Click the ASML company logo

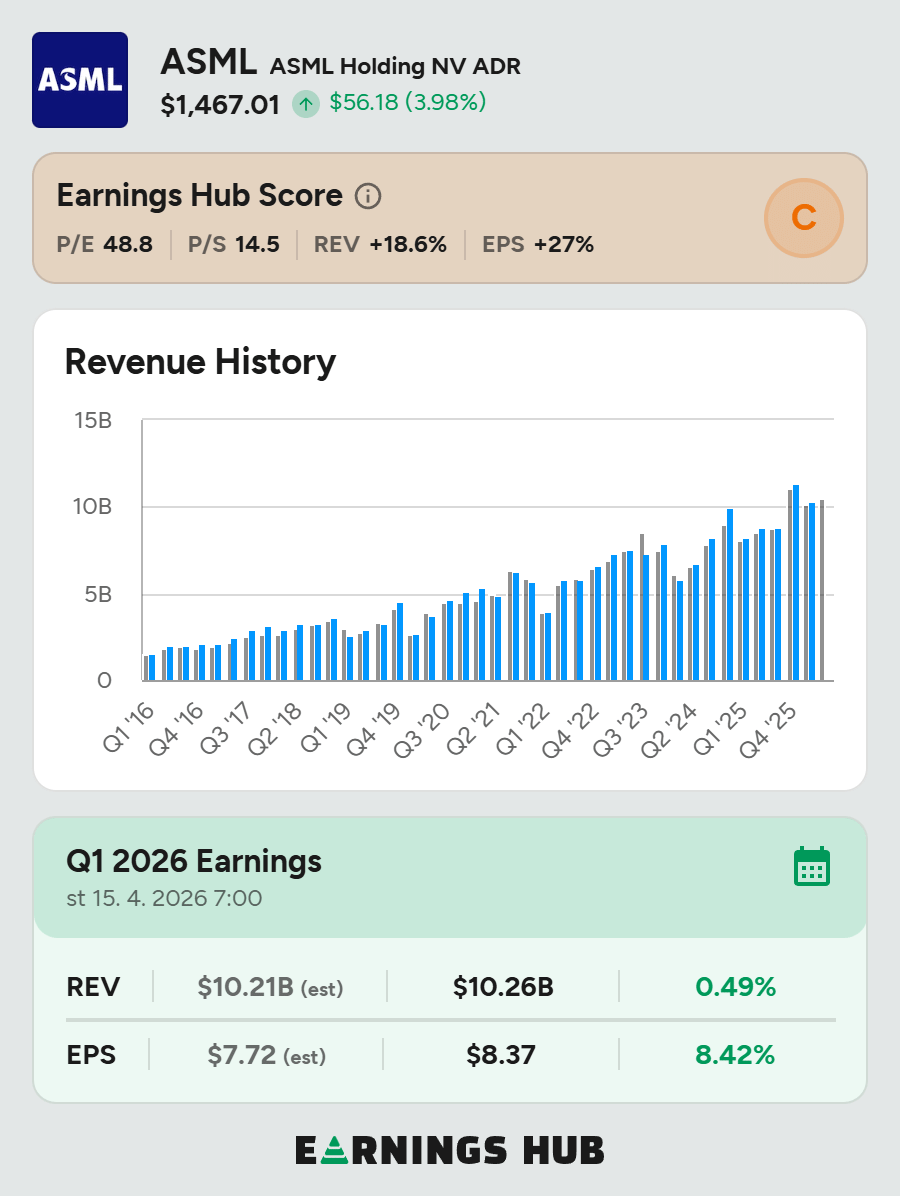[80, 80]
